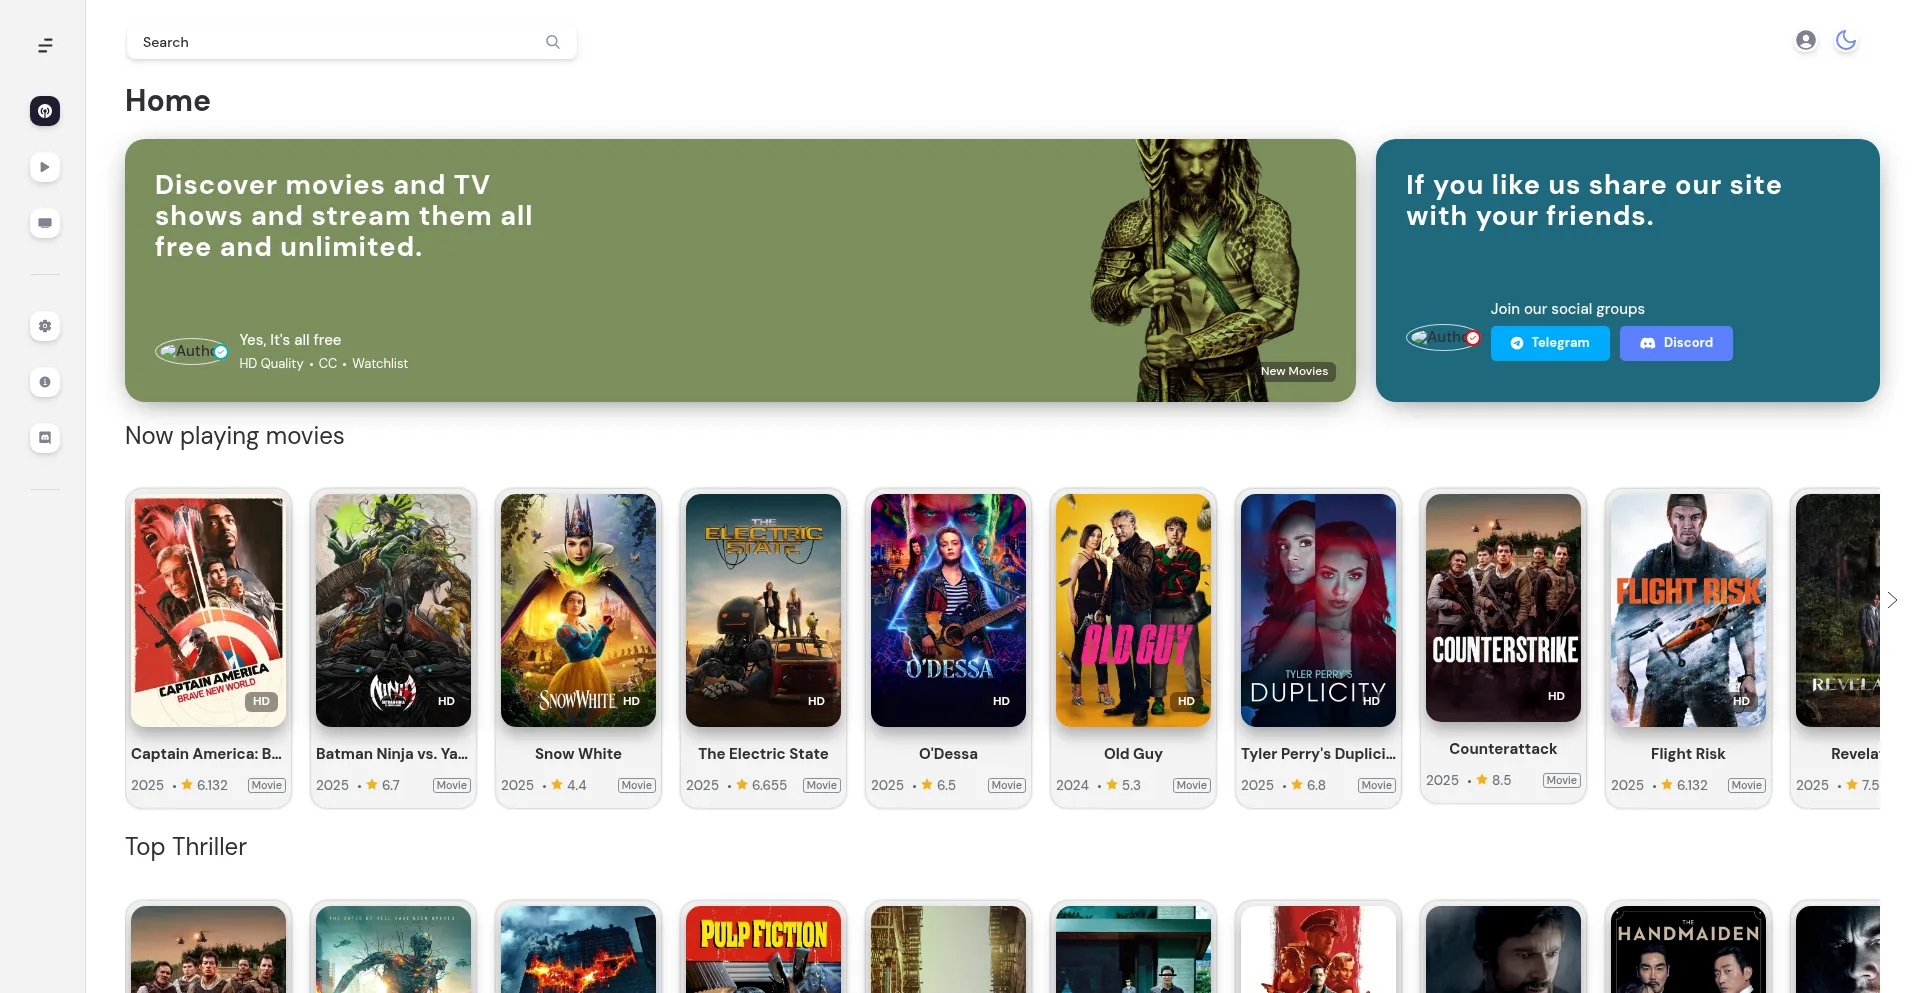Click author avatar in blue share banner
Image resolution: width=1920 pixels, height=993 pixels.
(x=1443, y=337)
